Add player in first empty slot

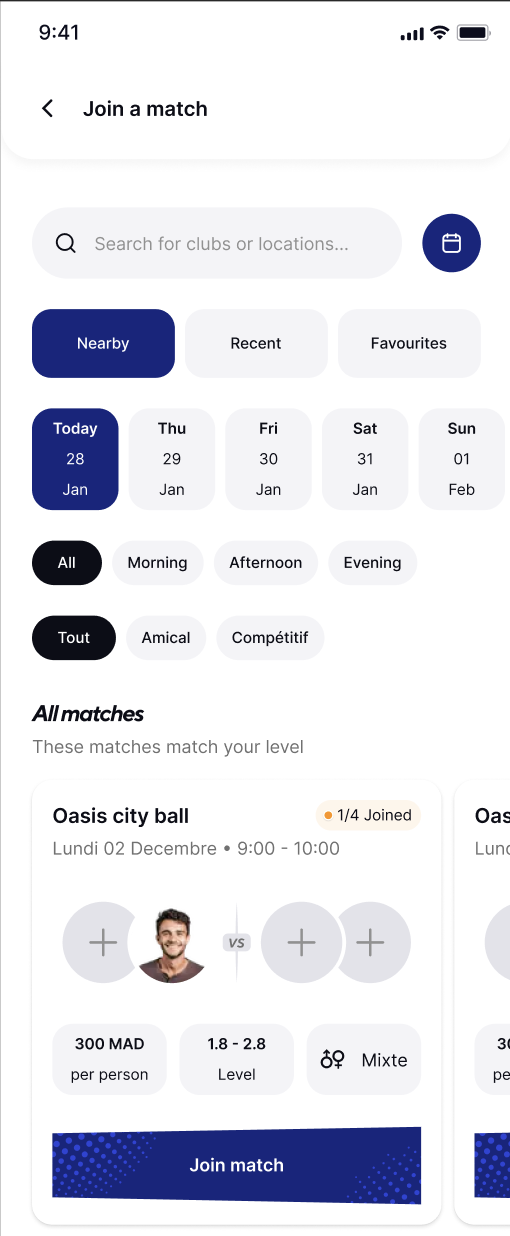coord(102,942)
